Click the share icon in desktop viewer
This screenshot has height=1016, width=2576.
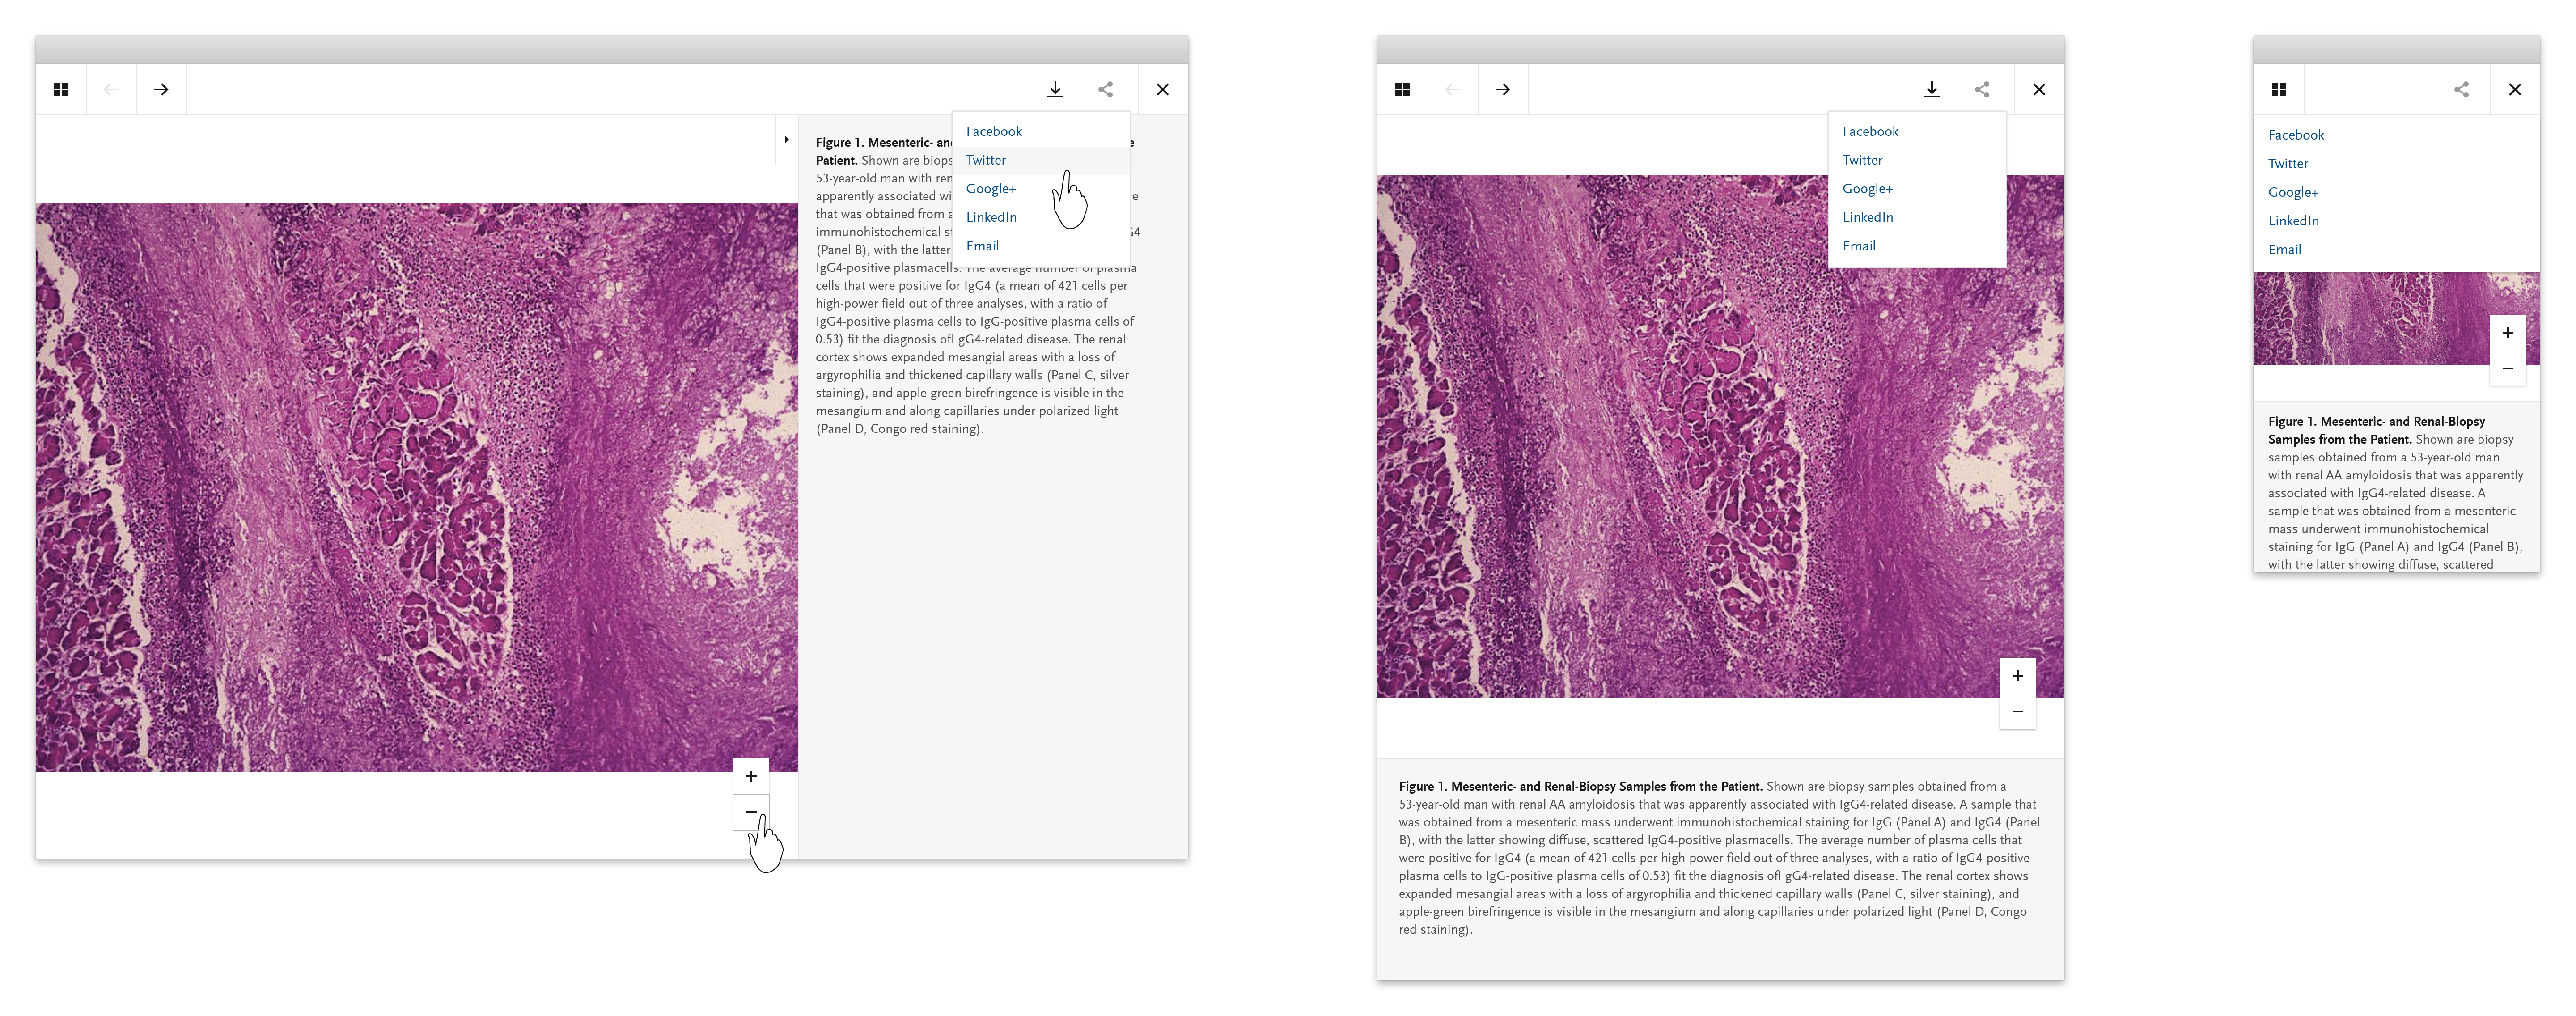tap(1105, 90)
